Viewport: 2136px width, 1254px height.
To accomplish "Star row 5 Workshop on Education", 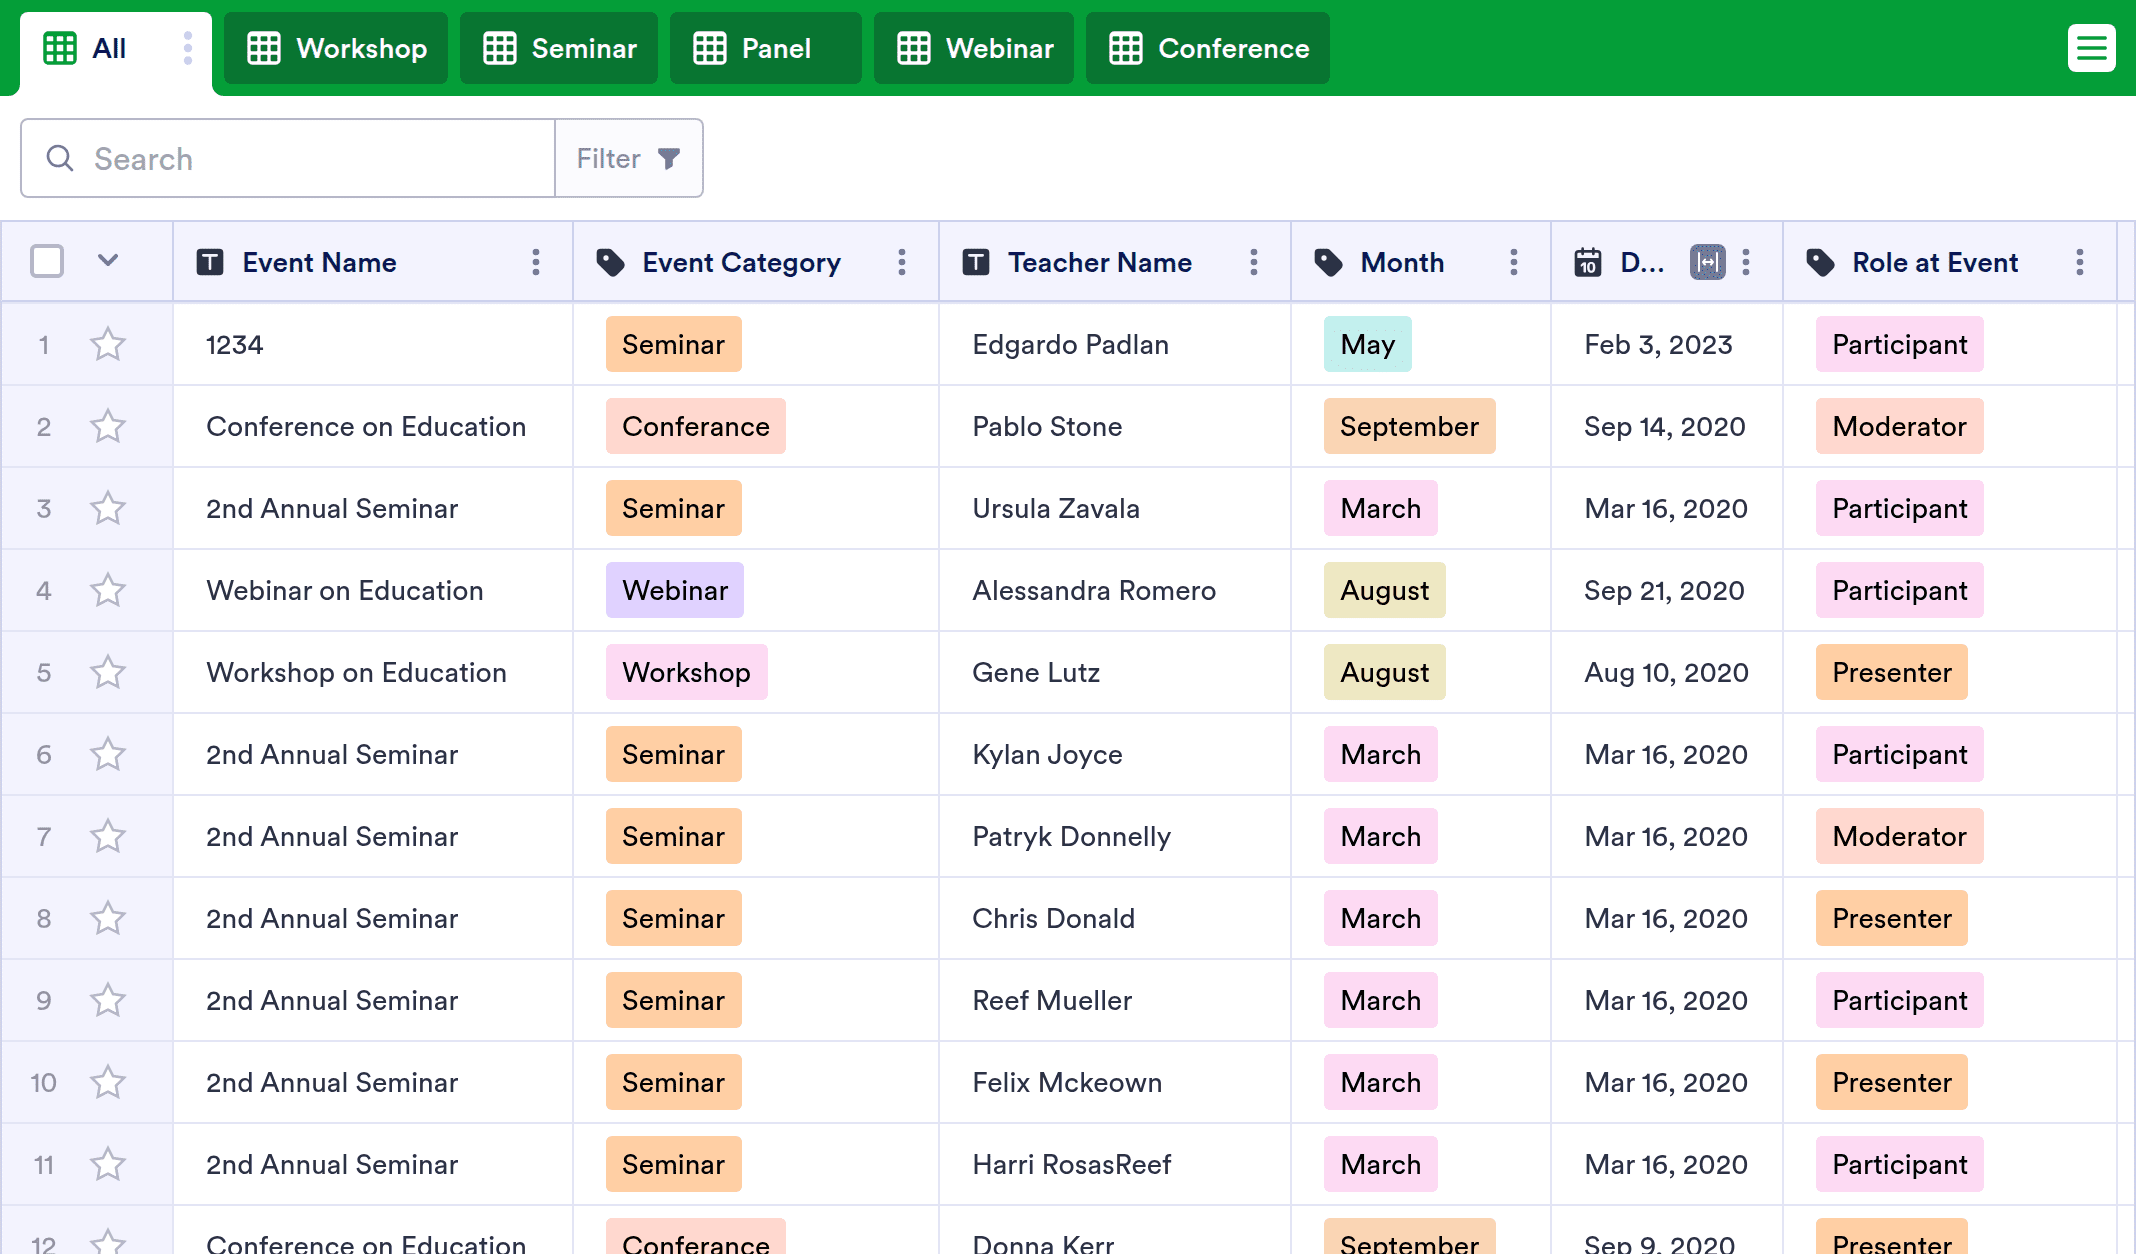I will [108, 672].
